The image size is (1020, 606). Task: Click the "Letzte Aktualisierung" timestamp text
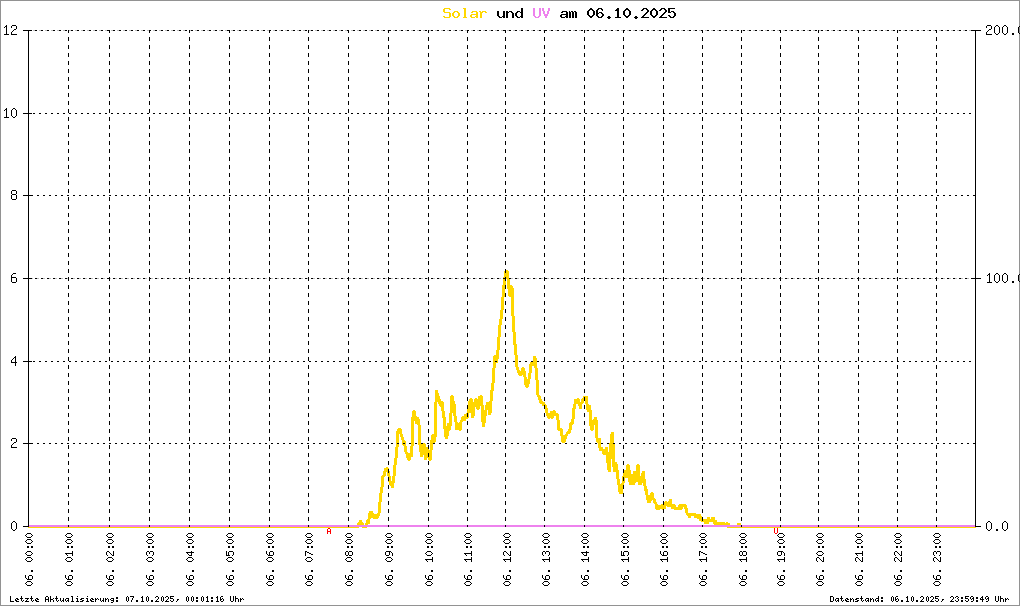(127, 599)
